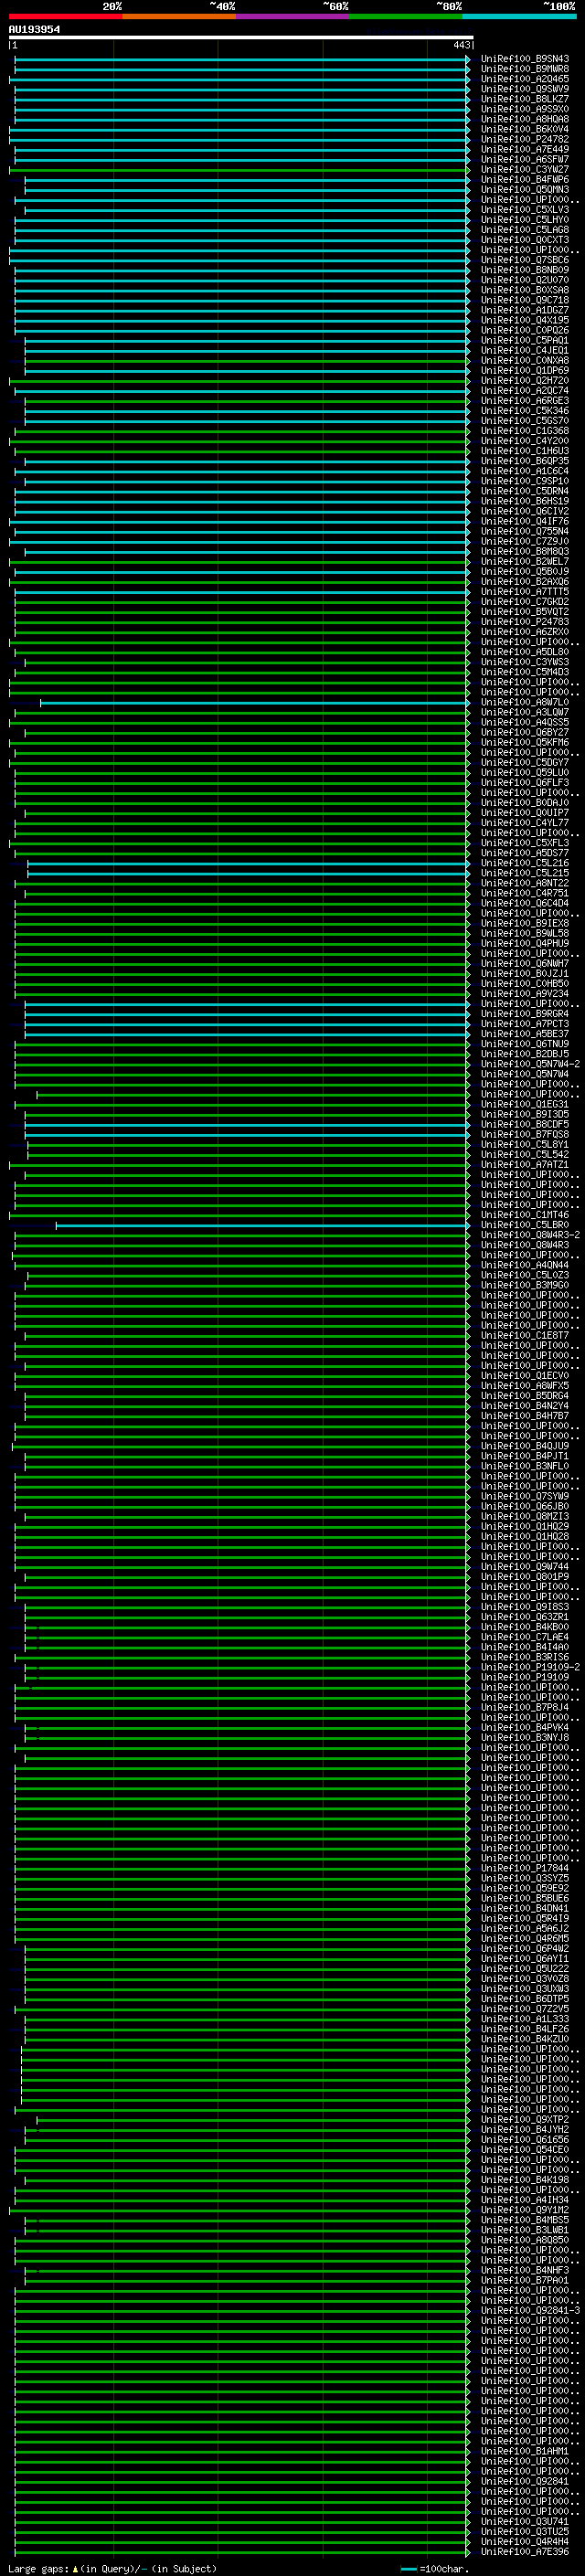
Task: Click the label UniRef100_C1MT46
Action: (x=525, y=1215)
